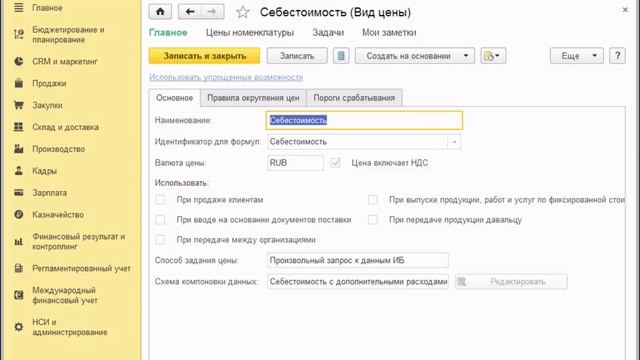Screen dimensions: 640x360
Task: Switch to Пороги срабатывания tab
Action: (354, 98)
